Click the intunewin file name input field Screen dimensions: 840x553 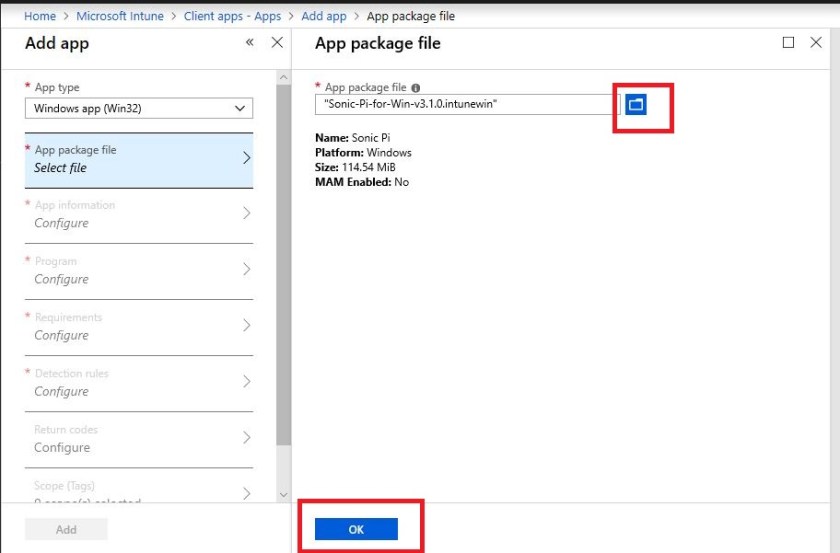pos(466,104)
